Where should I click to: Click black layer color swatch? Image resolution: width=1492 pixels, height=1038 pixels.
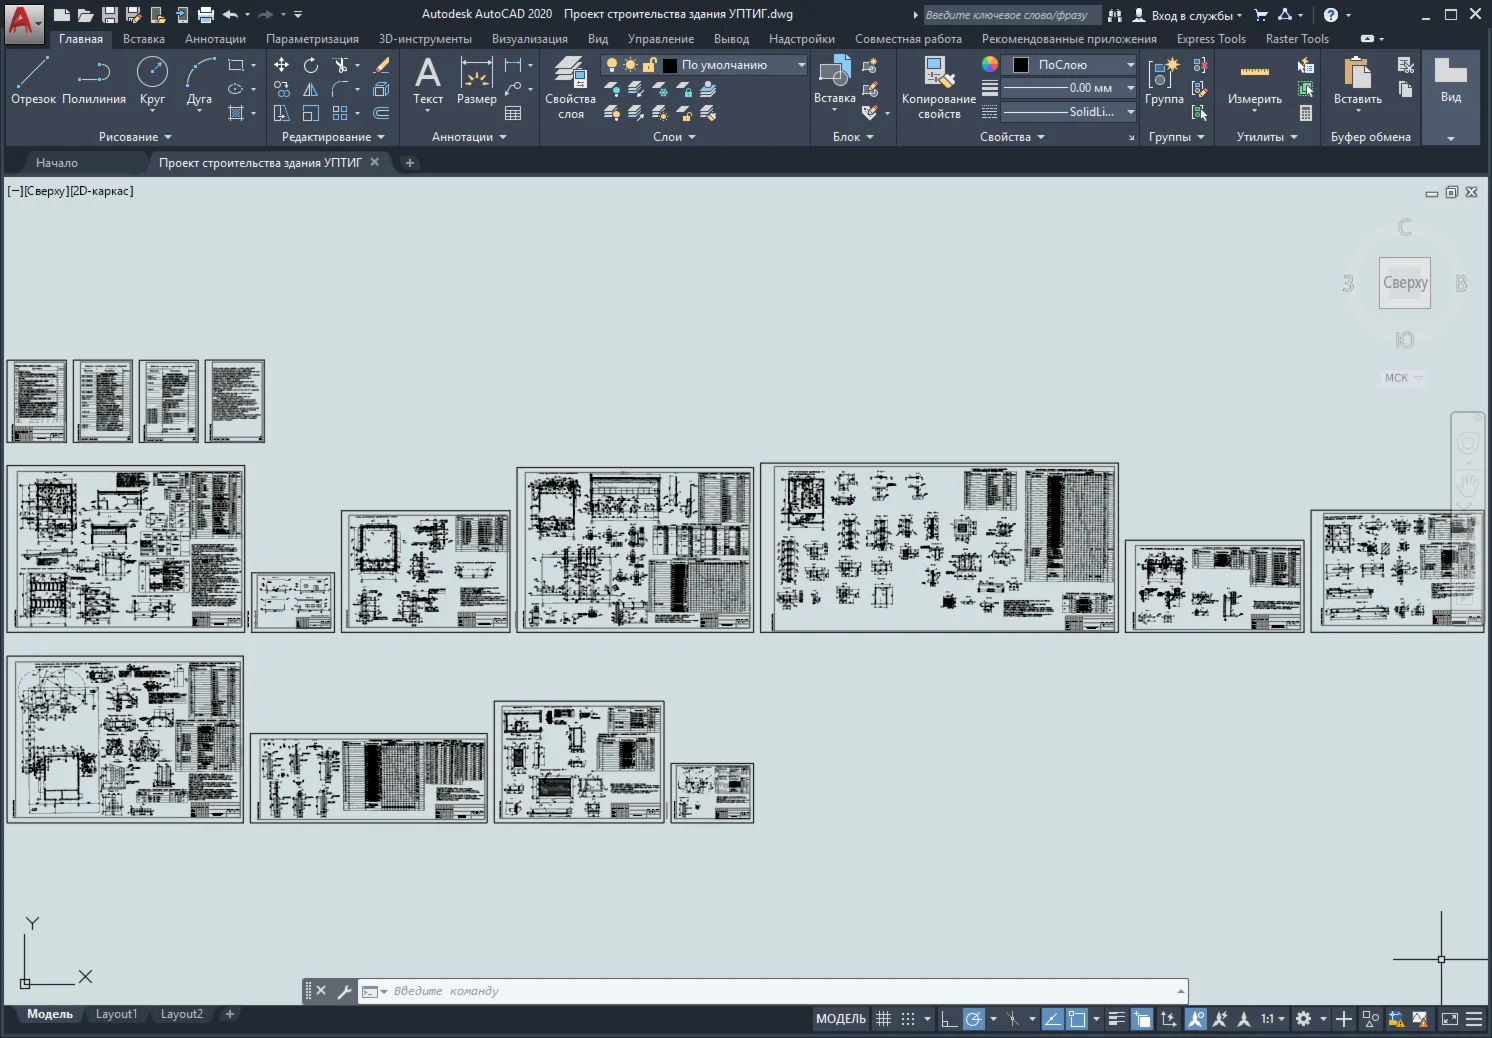coord(670,65)
